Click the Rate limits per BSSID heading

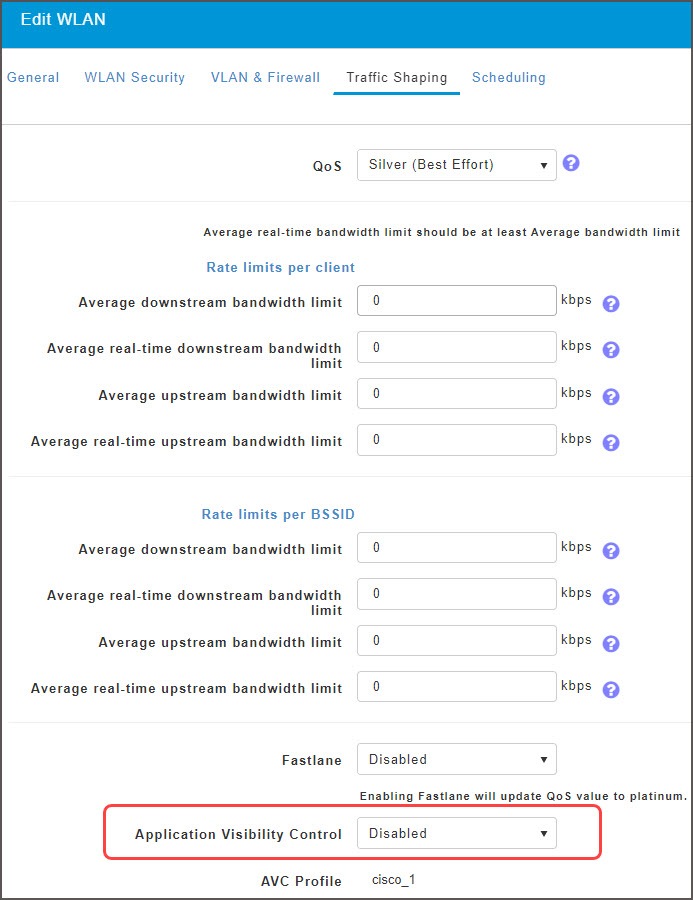(x=277, y=514)
